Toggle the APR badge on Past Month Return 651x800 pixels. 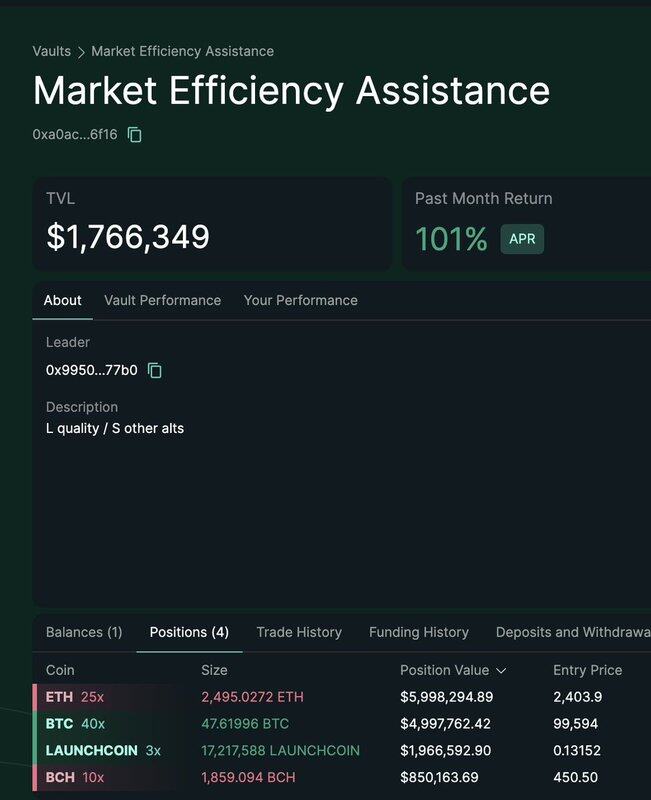pos(522,239)
